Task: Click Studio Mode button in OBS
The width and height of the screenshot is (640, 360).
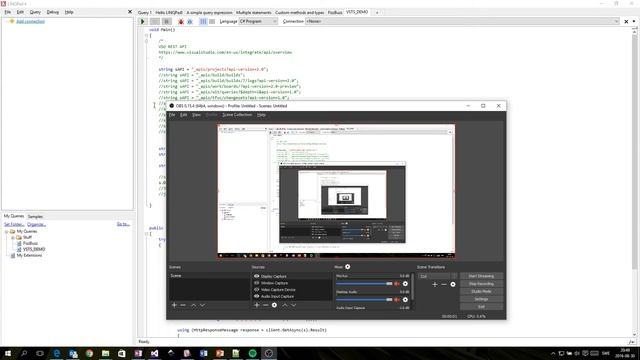Action: [481, 291]
